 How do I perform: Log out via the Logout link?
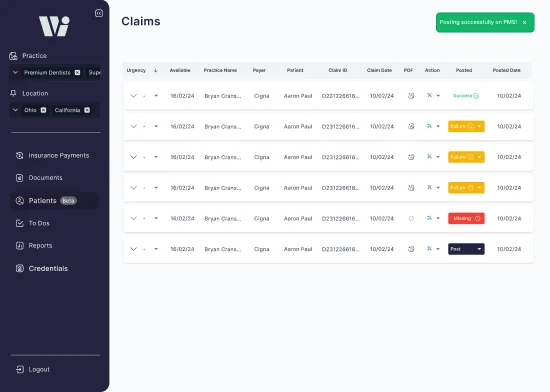pos(33,369)
